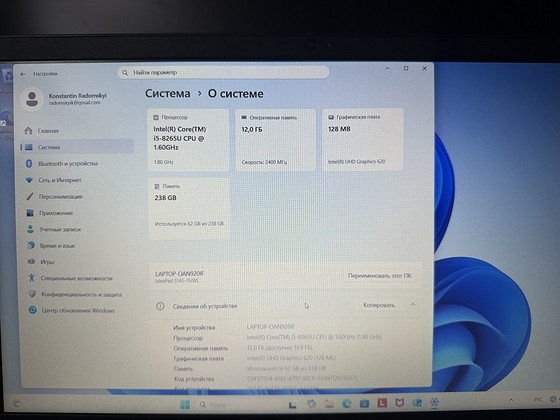Click Скорость: 2400 МГц text
Viewport: 560px width, 420px height.
tap(264, 162)
